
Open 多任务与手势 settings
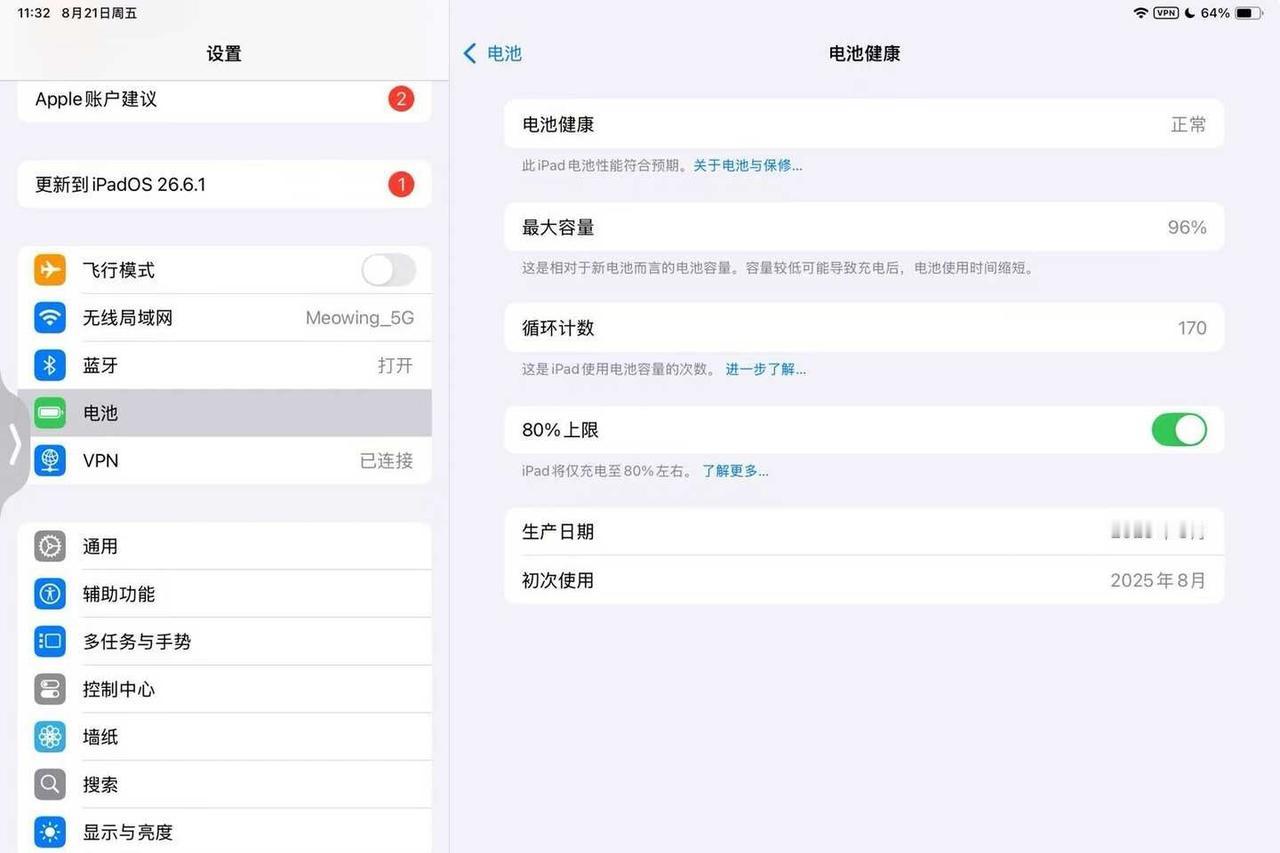224,642
